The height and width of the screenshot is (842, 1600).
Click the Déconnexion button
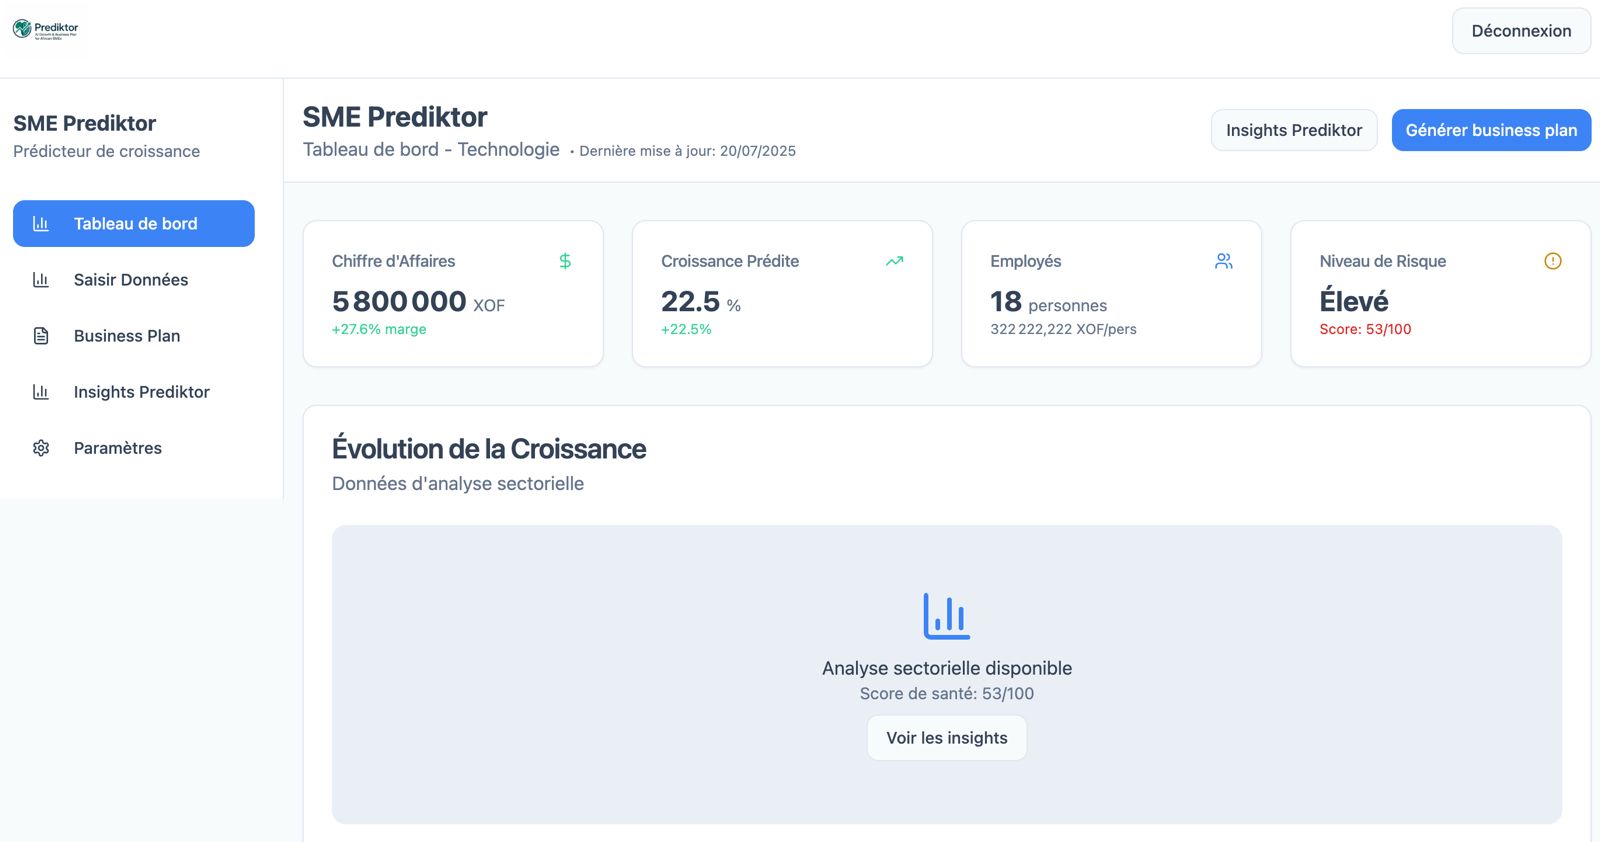pos(1521,31)
